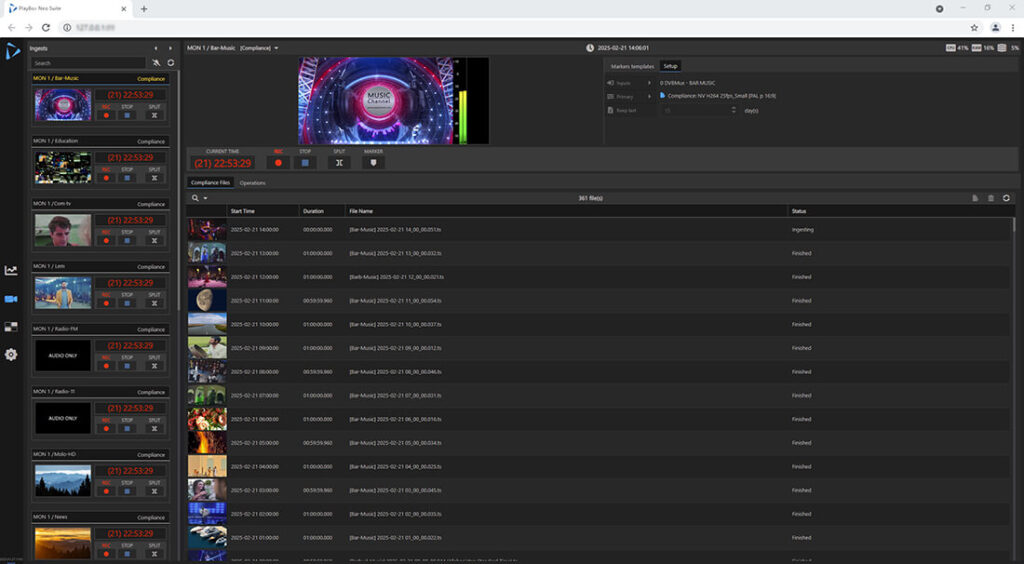Click the refresh icon beside ingest search
The height and width of the screenshot is (564, 1024).
[170, 63]
